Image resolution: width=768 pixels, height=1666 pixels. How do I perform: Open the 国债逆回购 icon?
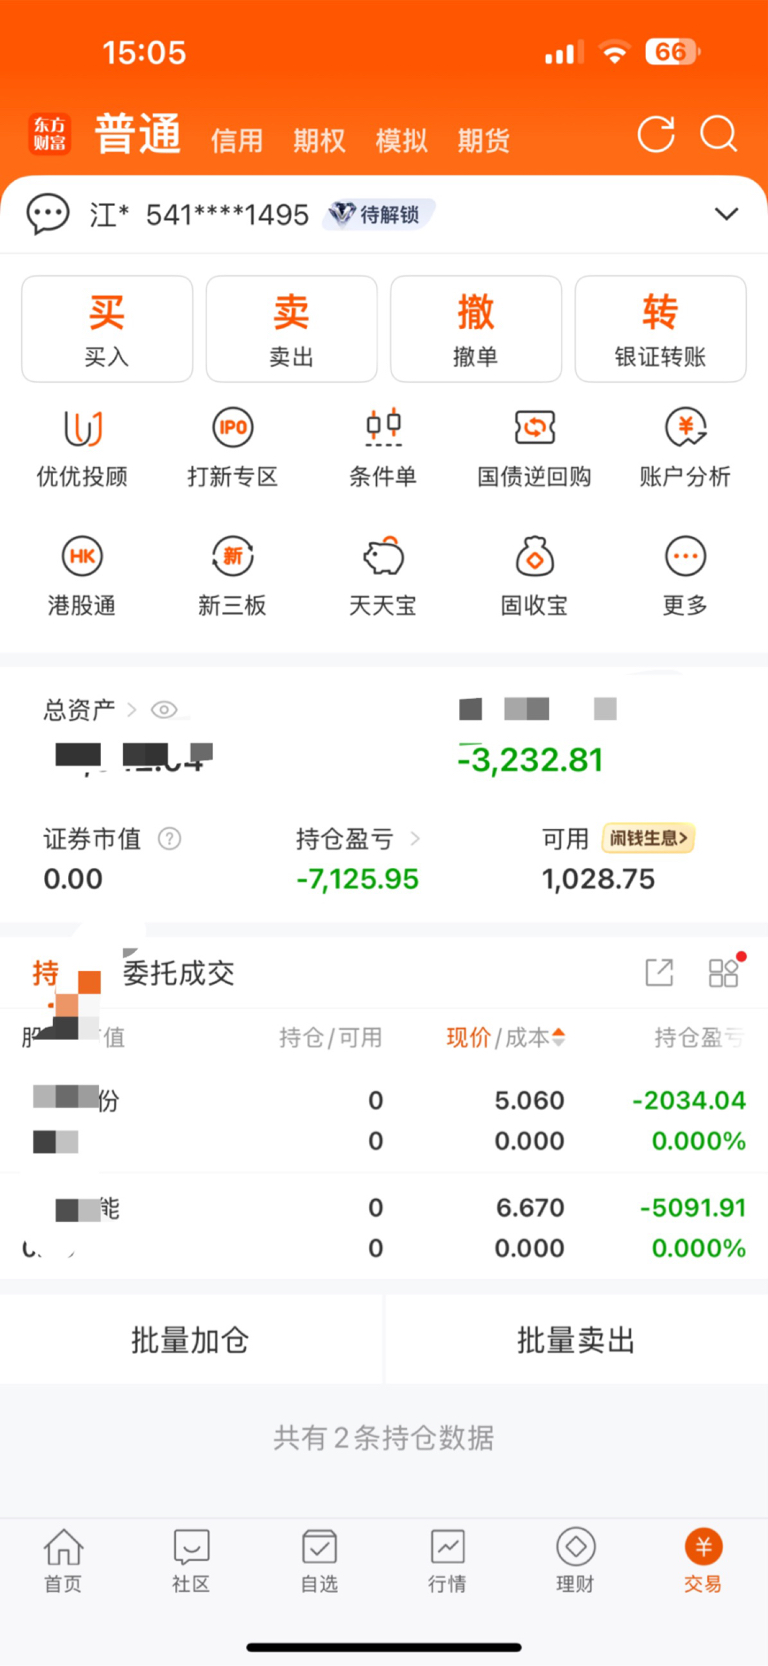(x=534, y=428)
